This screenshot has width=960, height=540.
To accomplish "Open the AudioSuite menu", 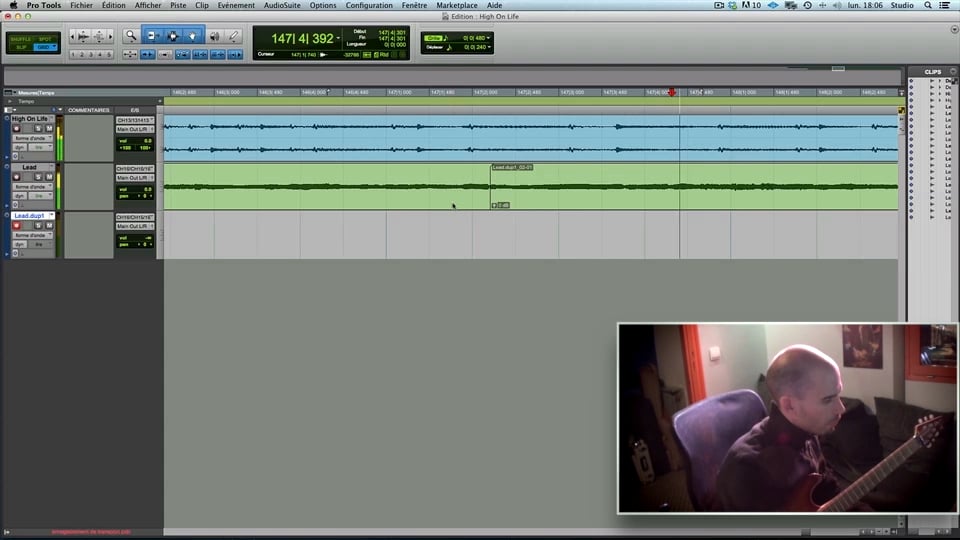I will [x=282, y=5].
